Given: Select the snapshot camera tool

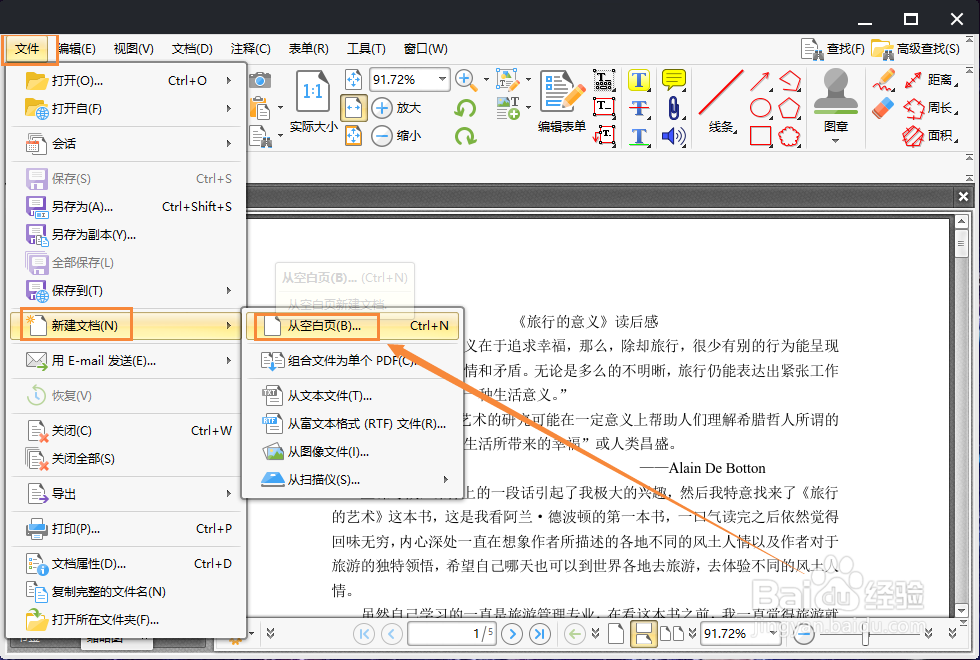Looking at the screenshot, I should coord(259,80).
